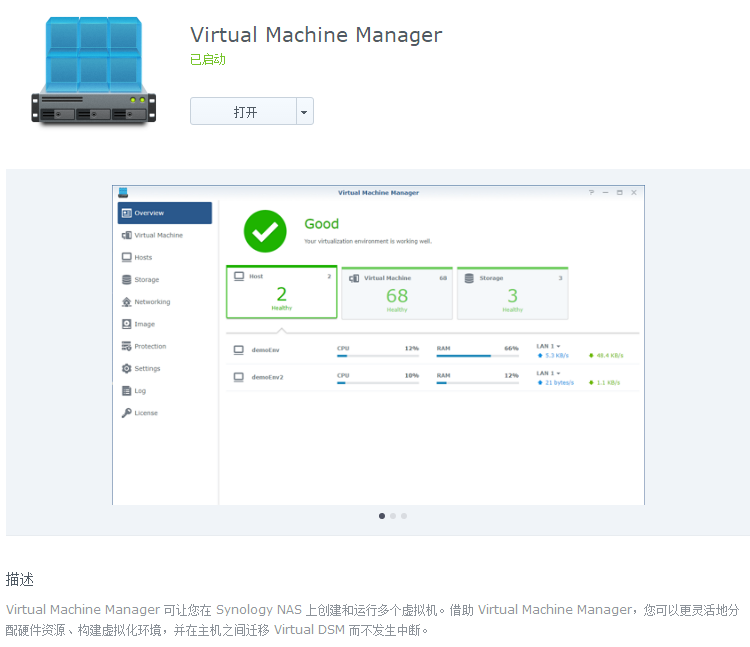Open the Overview tab in sidebar

(164, 213)
